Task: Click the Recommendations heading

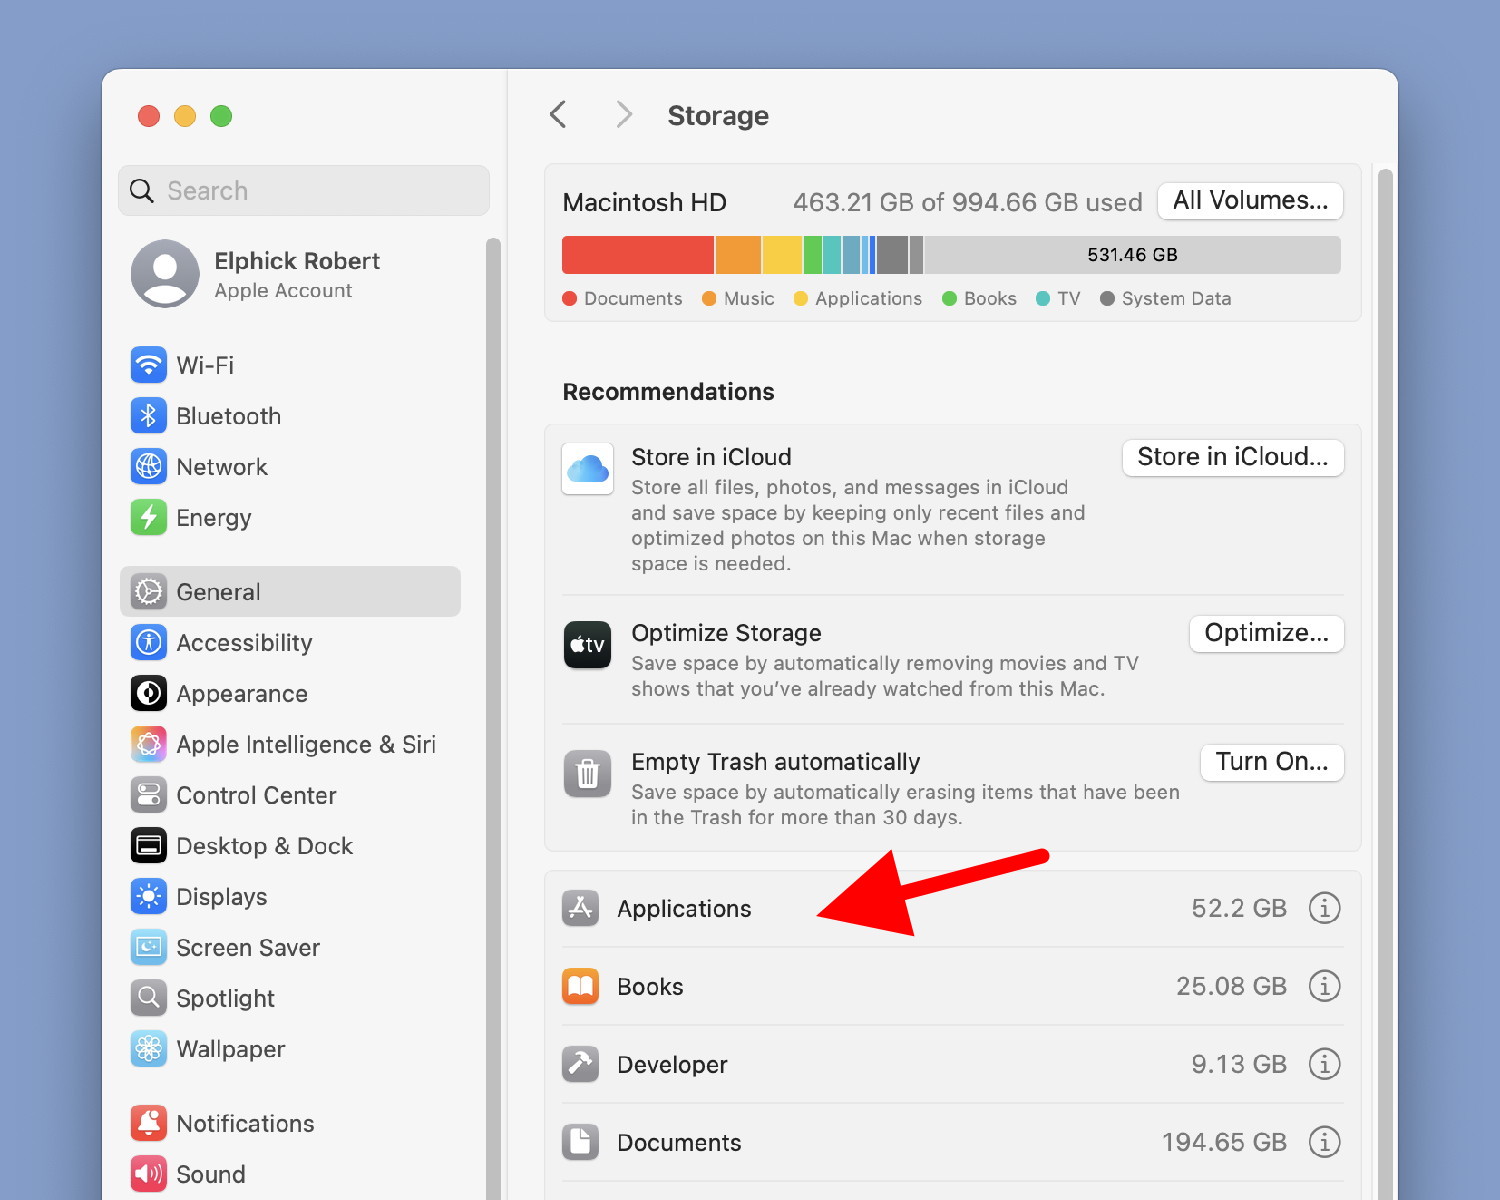Action: (669, 392)
